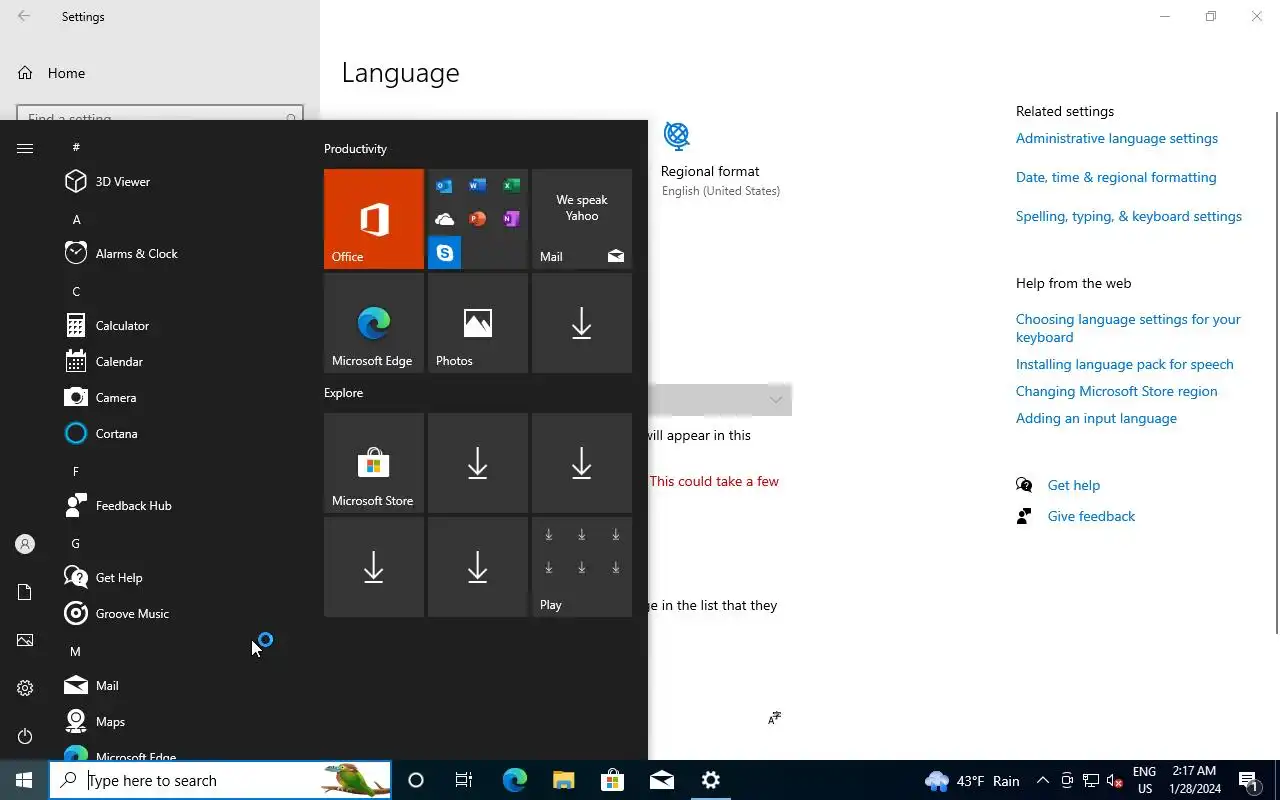Open the Microsoft Edge tile
This screenshot has height=800, width=1280.
tap(374, 323)
